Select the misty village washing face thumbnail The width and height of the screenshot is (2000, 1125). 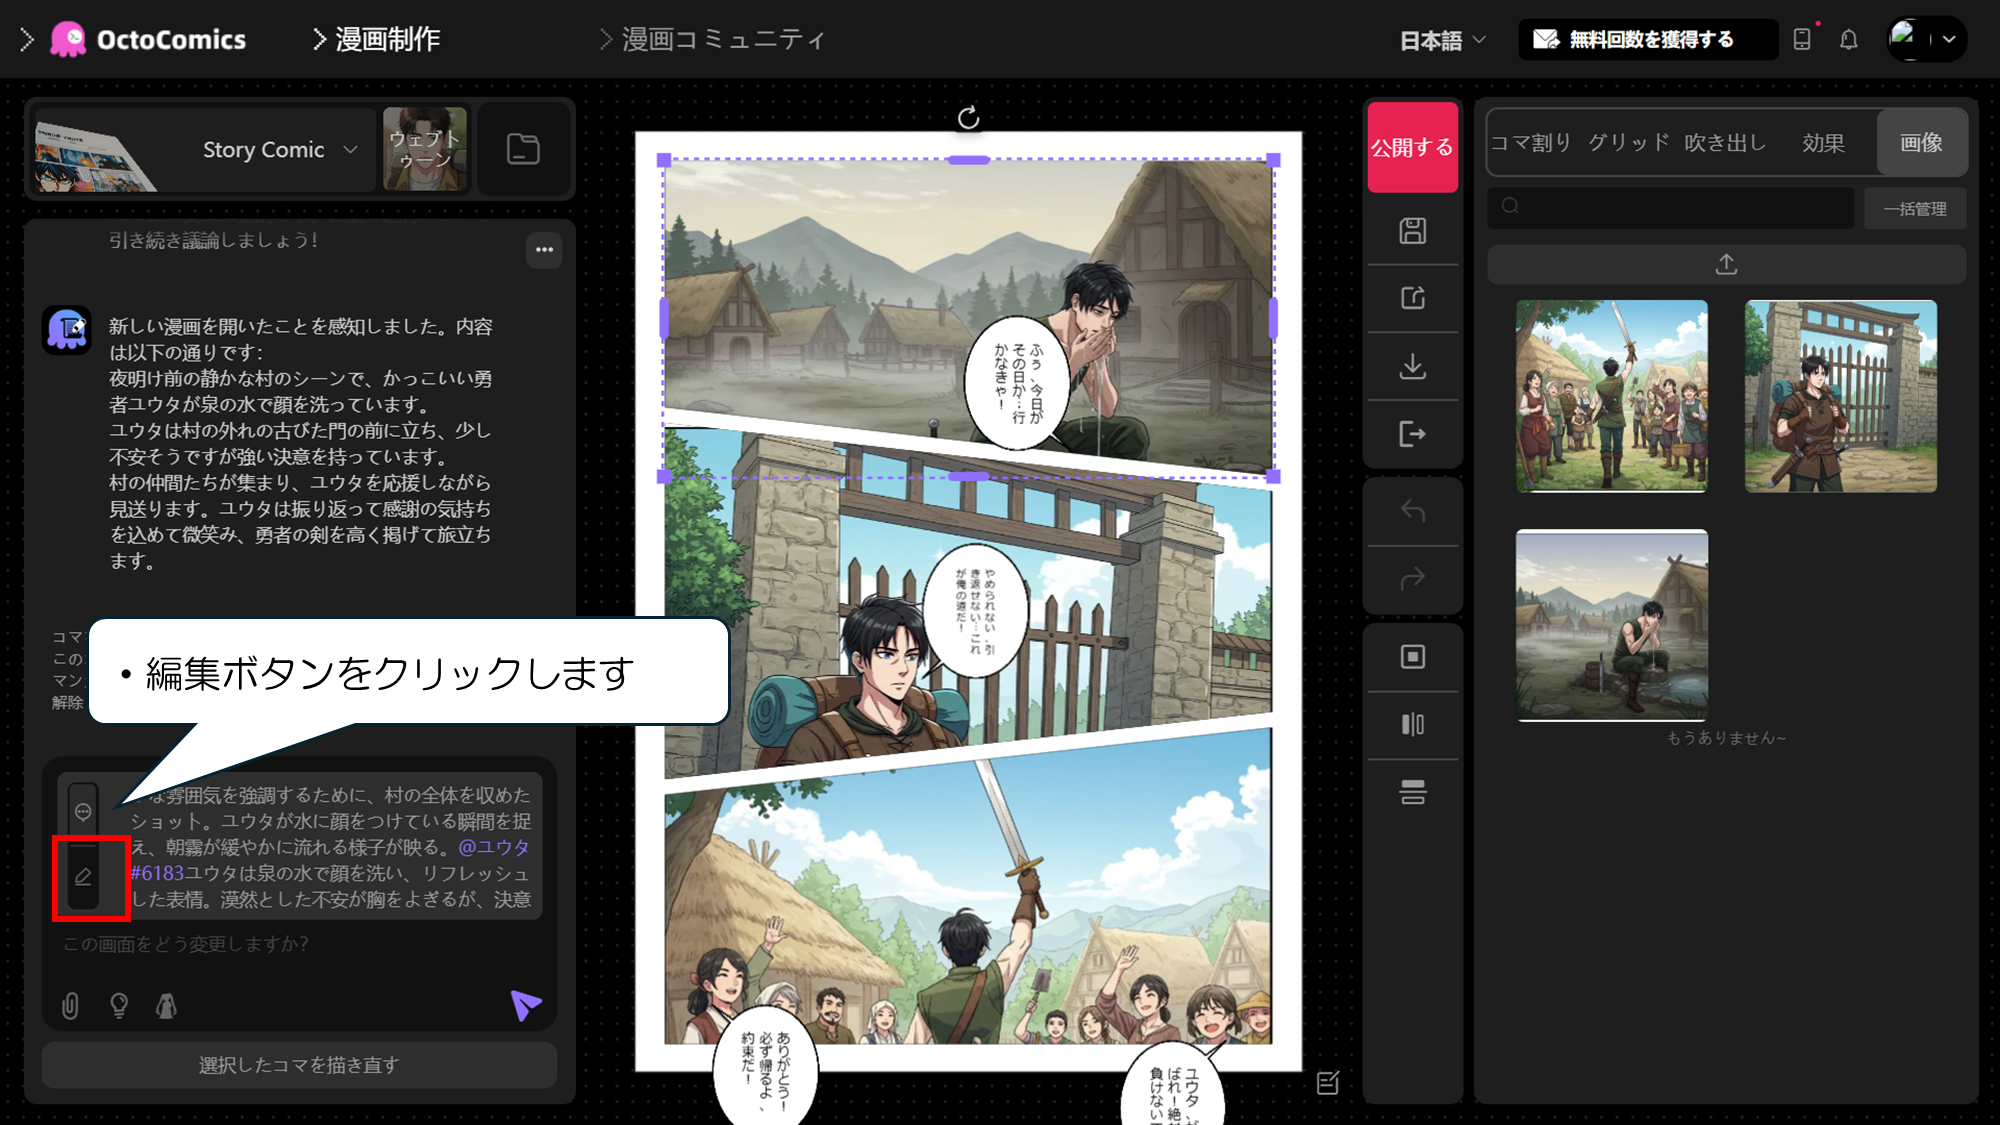[x=1611, y=625]
